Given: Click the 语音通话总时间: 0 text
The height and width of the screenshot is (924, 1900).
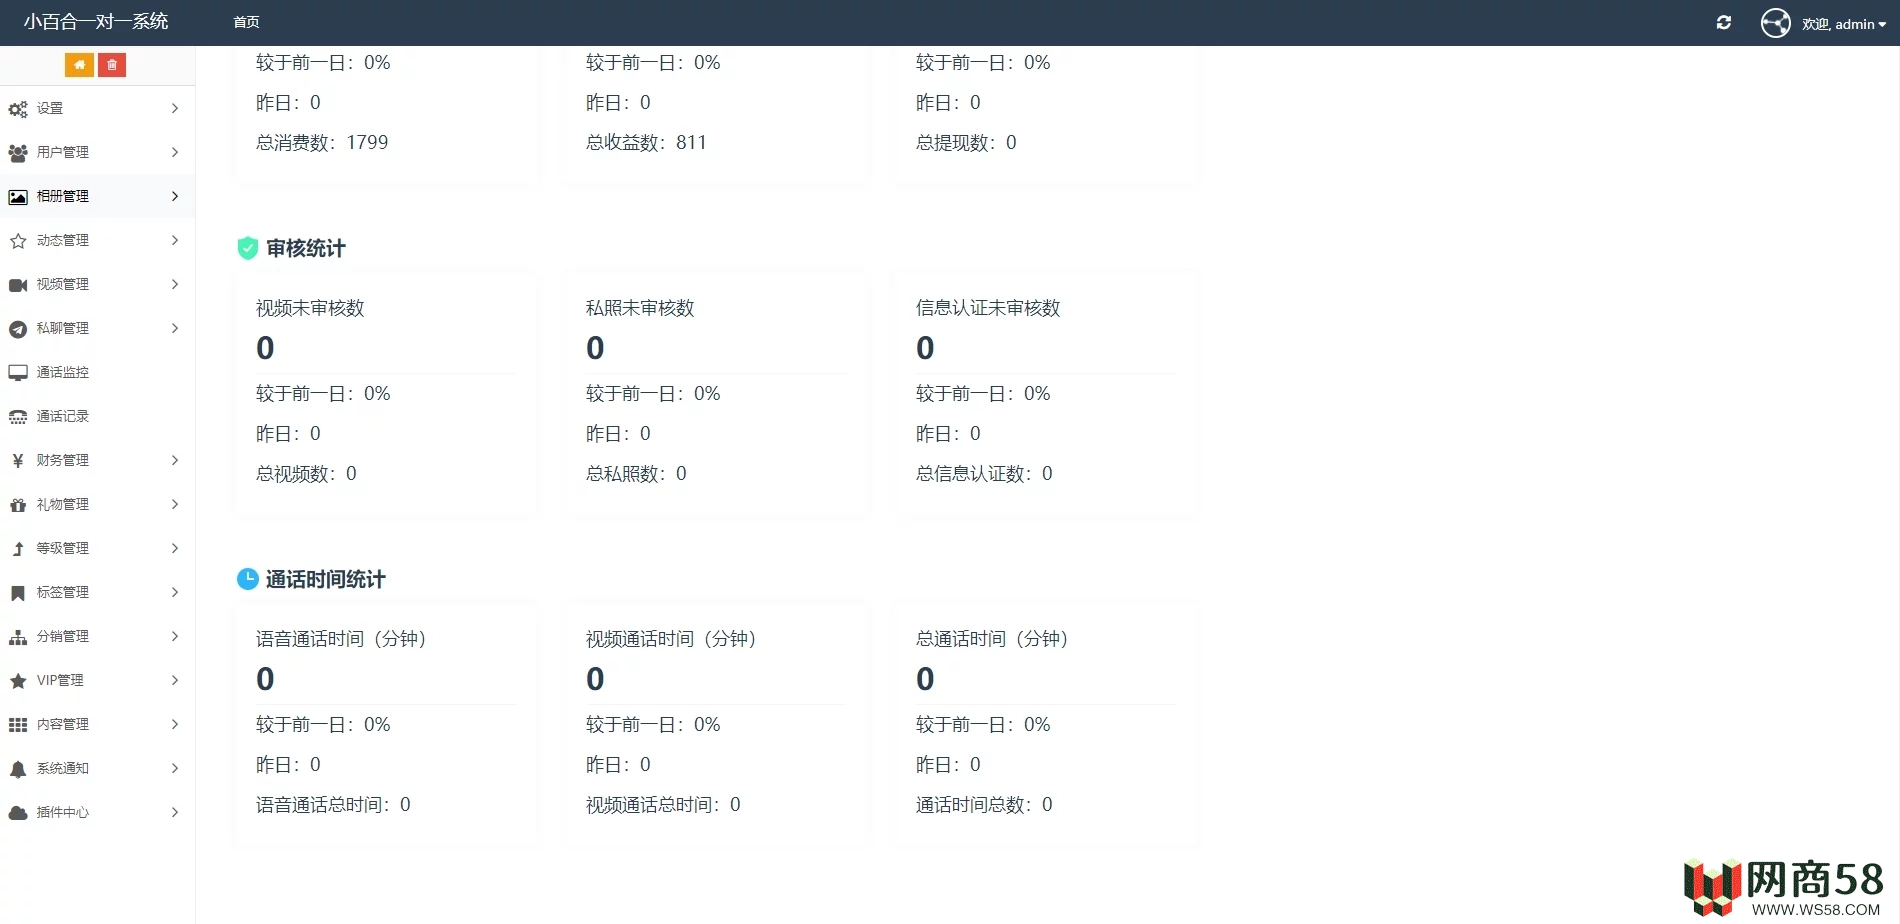Looking at the screenshot, I should click(x=333, y=805).
